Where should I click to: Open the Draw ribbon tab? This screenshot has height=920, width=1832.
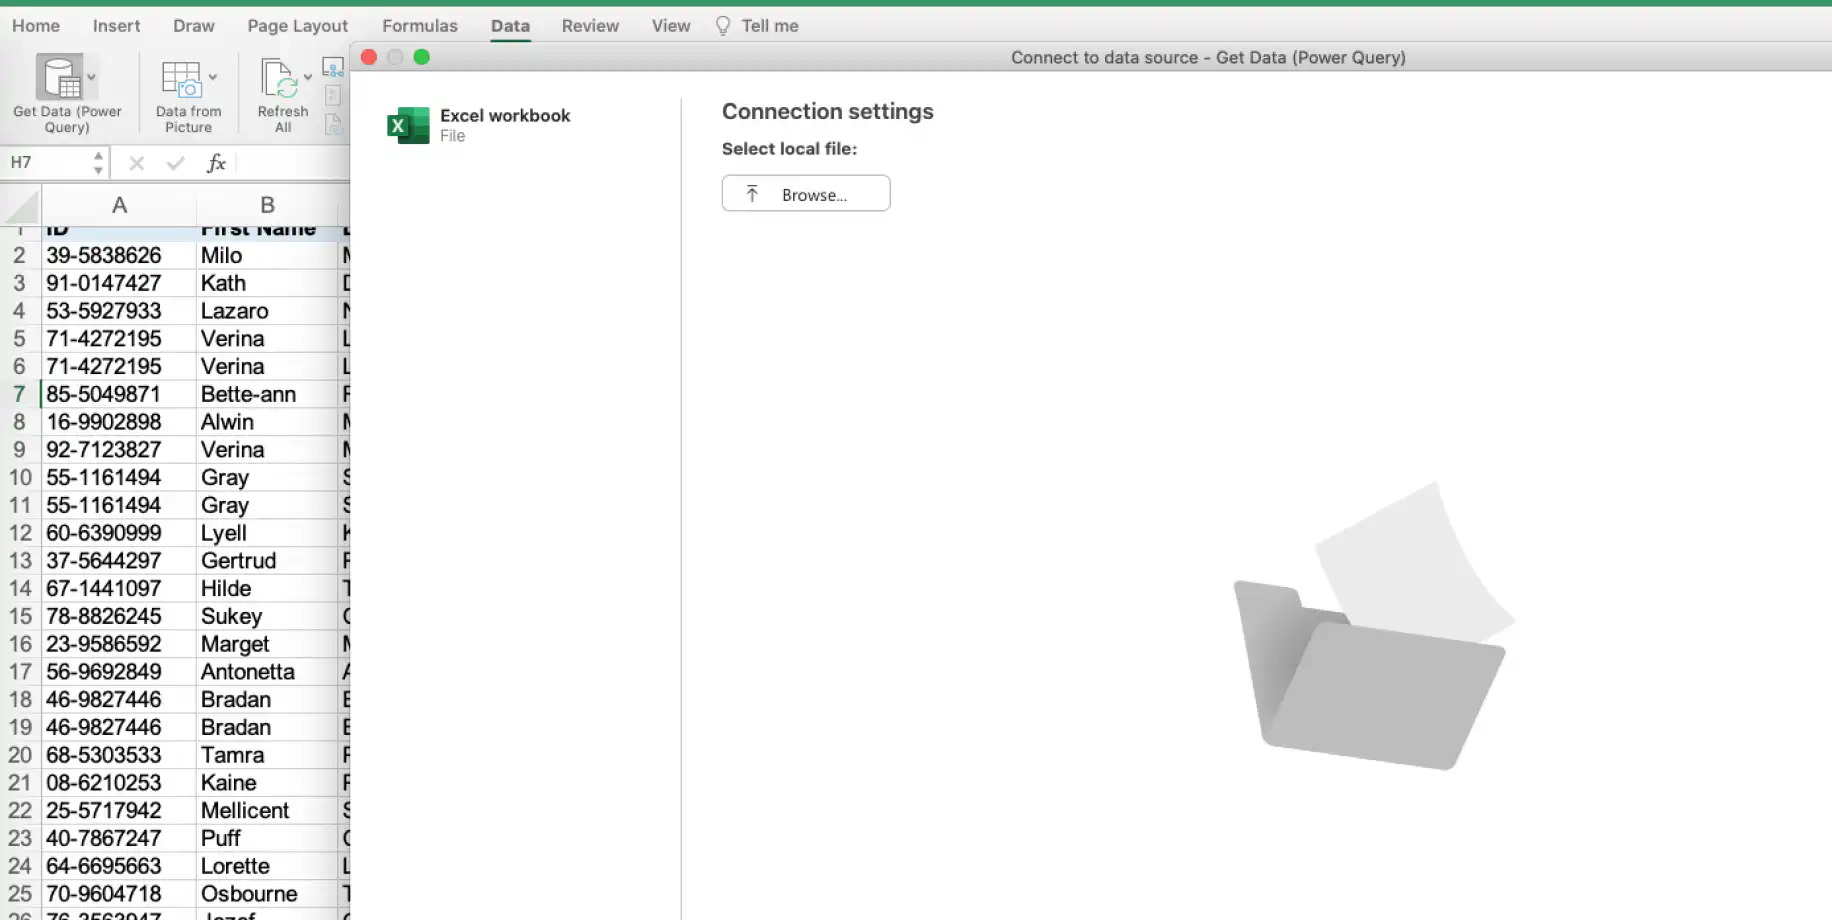[194, 26]
